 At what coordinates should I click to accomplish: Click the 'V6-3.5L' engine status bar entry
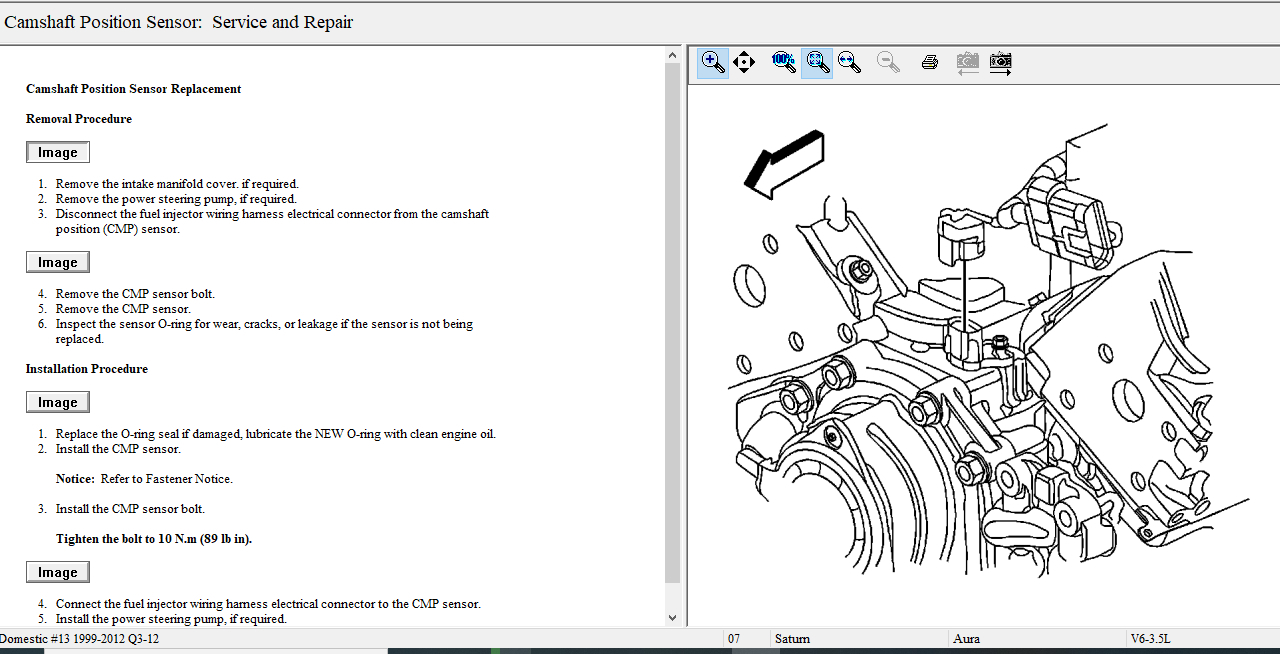(1150, 638)
